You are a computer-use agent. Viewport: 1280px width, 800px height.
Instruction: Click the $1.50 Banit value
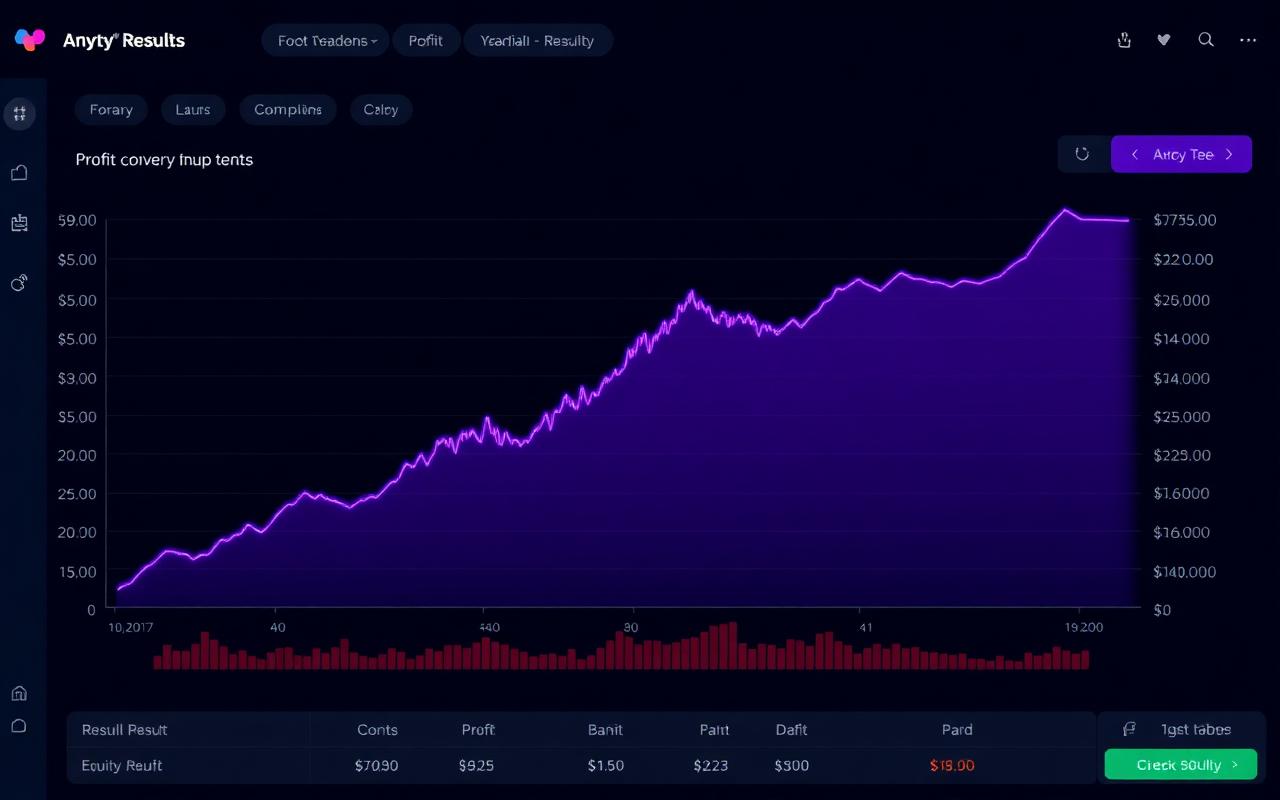[605, 765]
